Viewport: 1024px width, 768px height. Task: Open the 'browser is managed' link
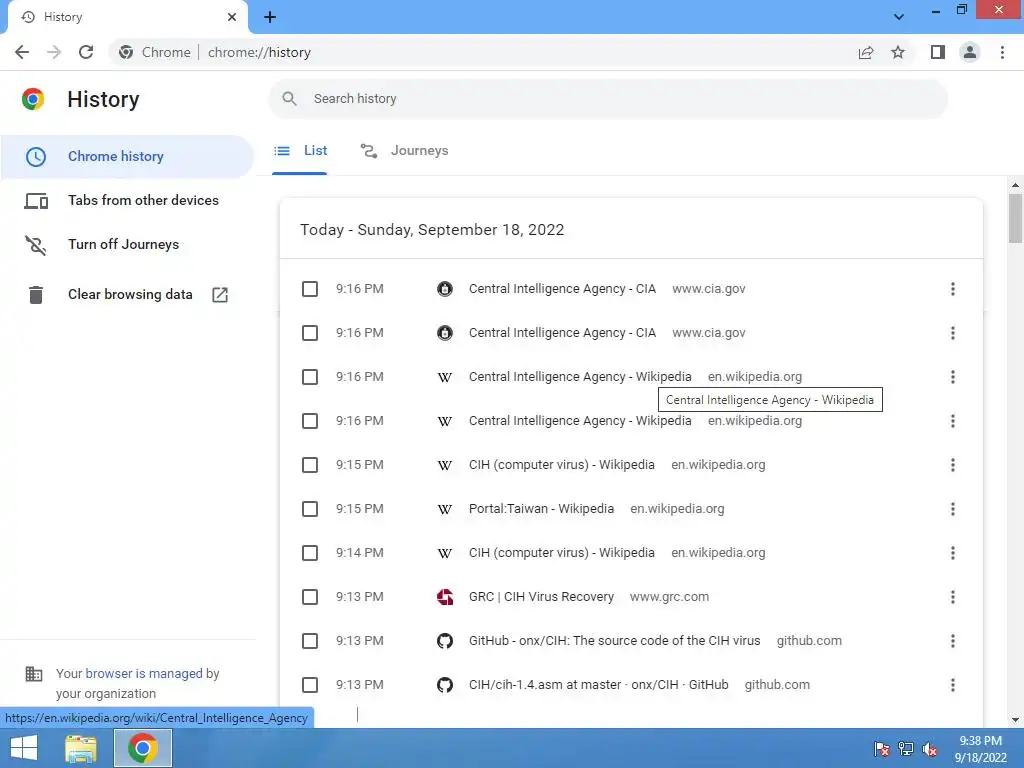tap(144, 673)
